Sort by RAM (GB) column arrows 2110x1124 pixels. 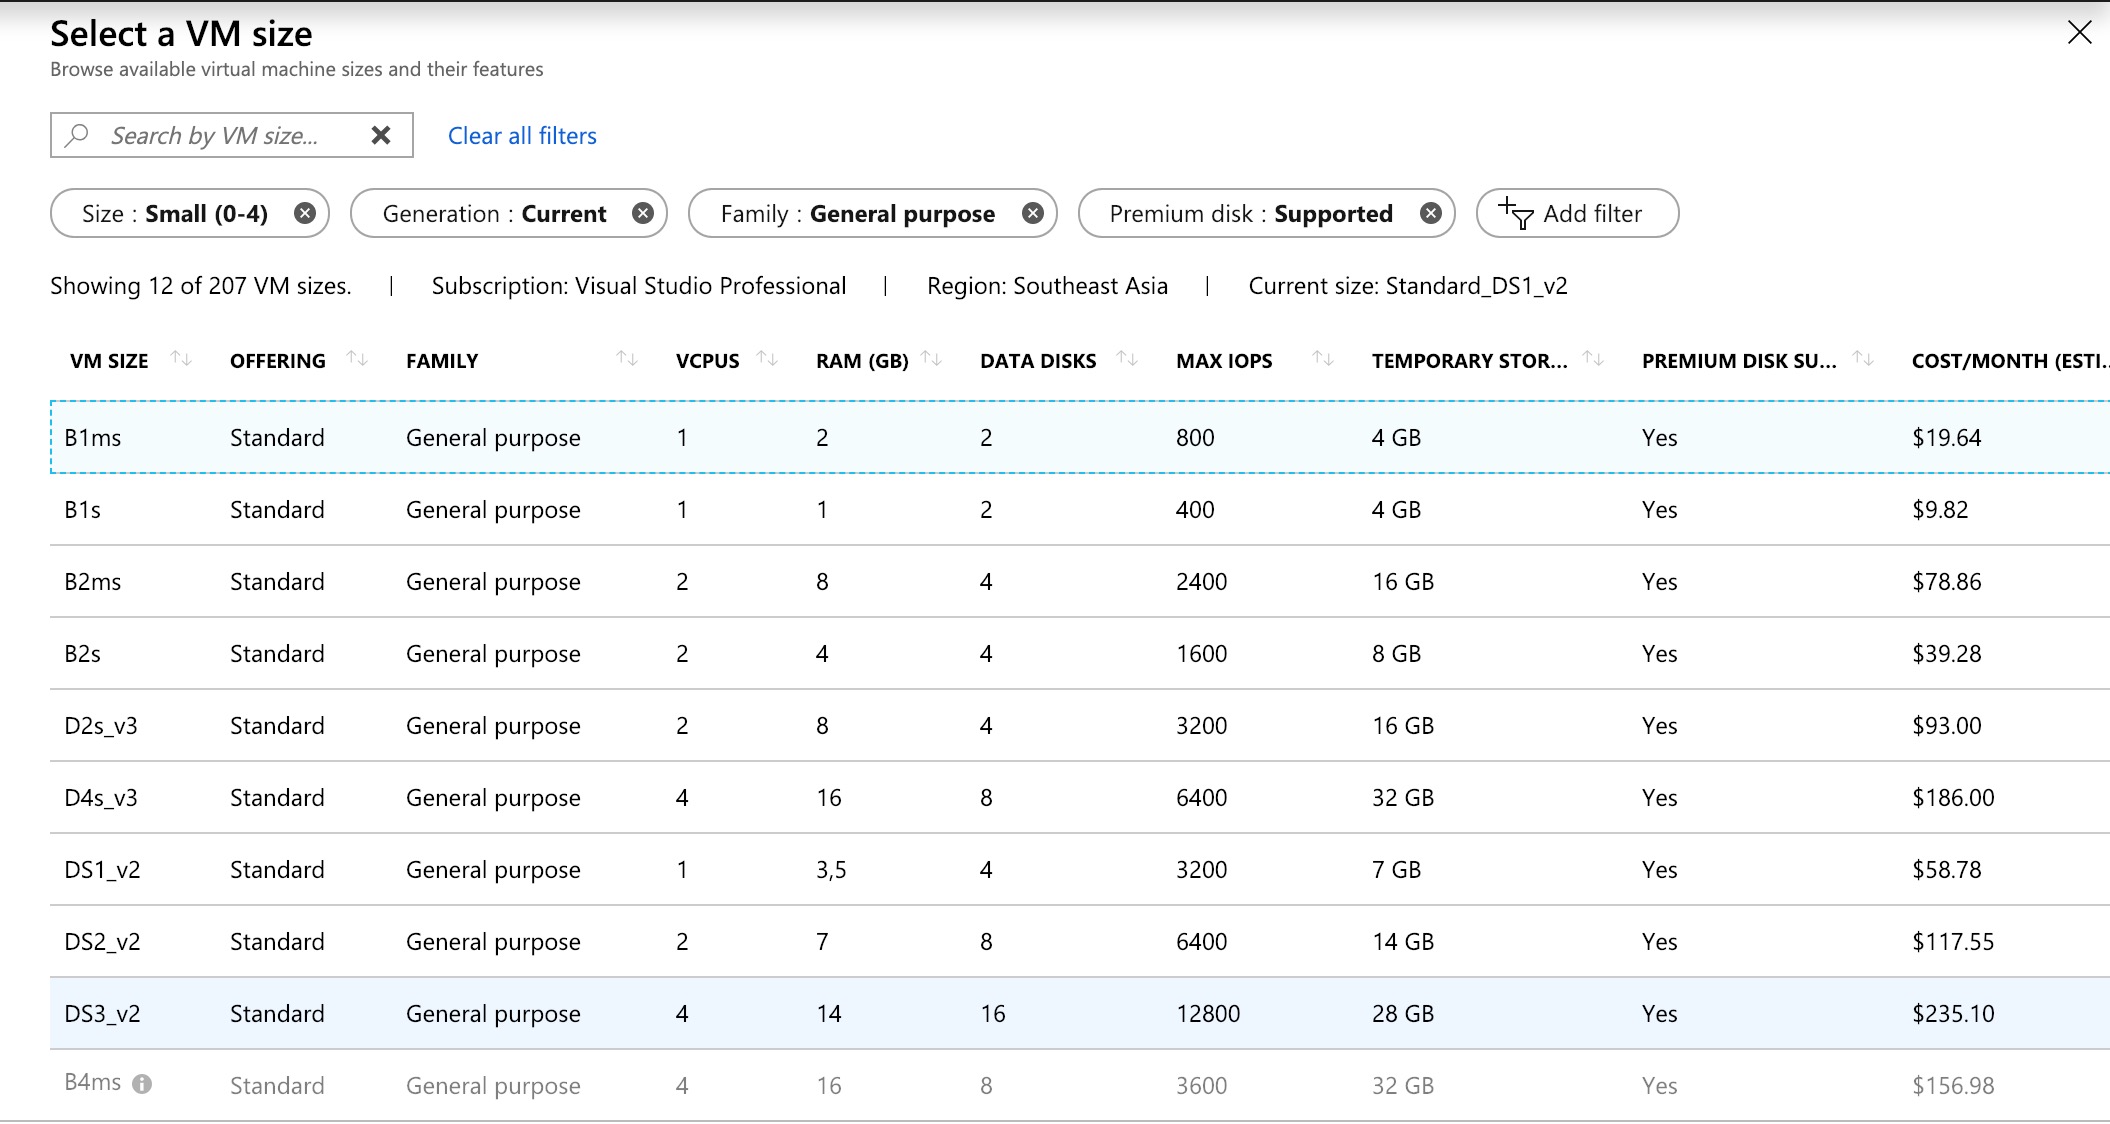(931, 358)
